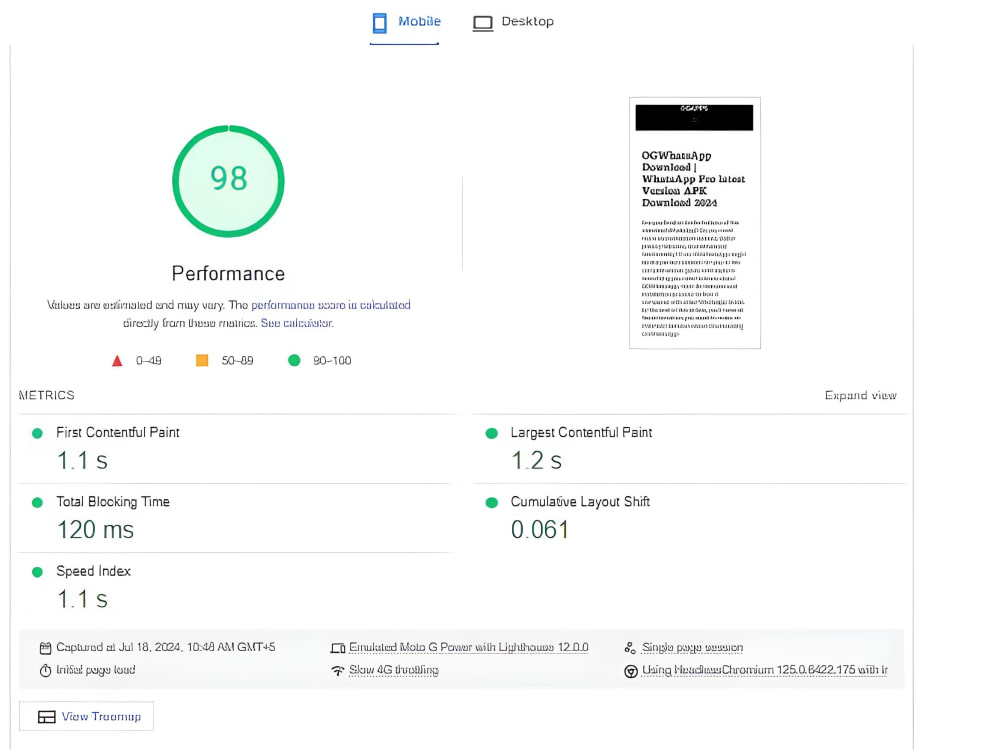1000x750 pixels.
Task: Click the stopwatch icon beside Initial page load
Action: 45,671
